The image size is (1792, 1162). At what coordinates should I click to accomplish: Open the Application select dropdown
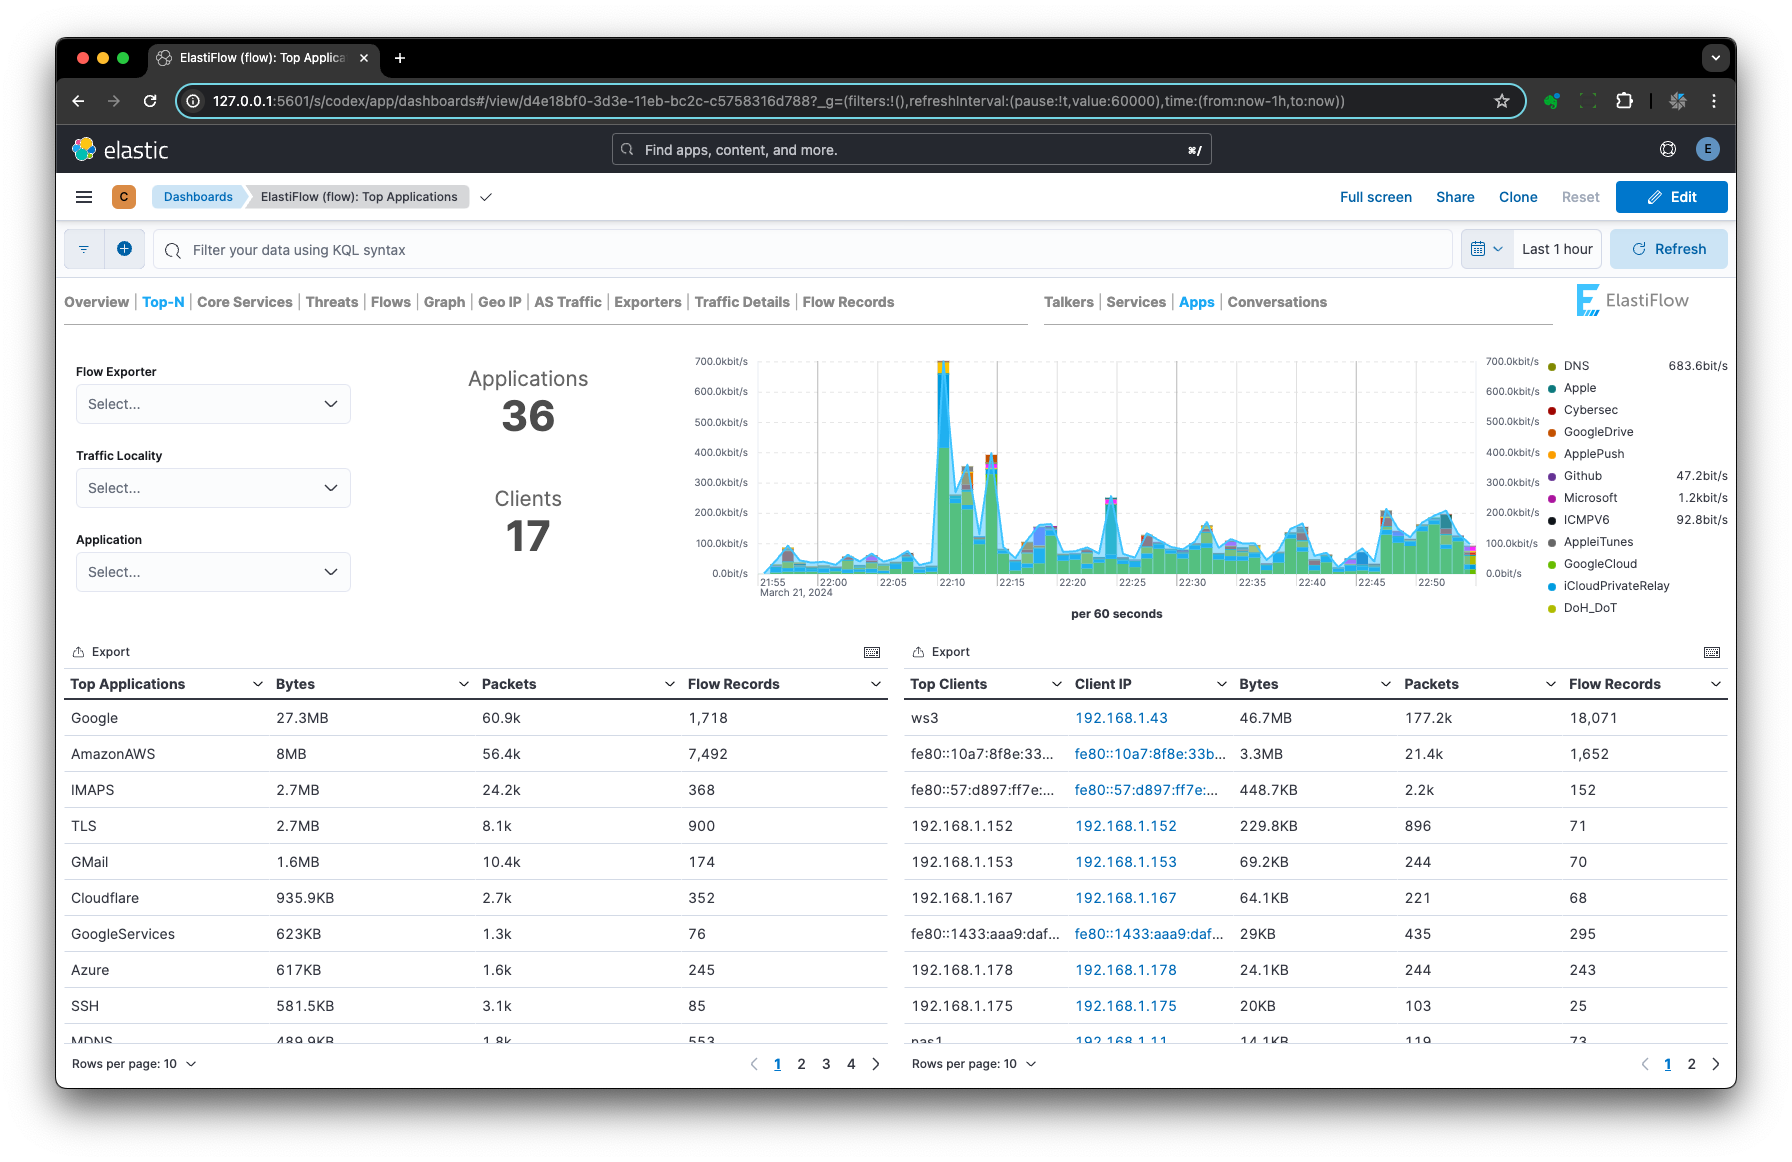pyautogui.click(x=213, y=572)
